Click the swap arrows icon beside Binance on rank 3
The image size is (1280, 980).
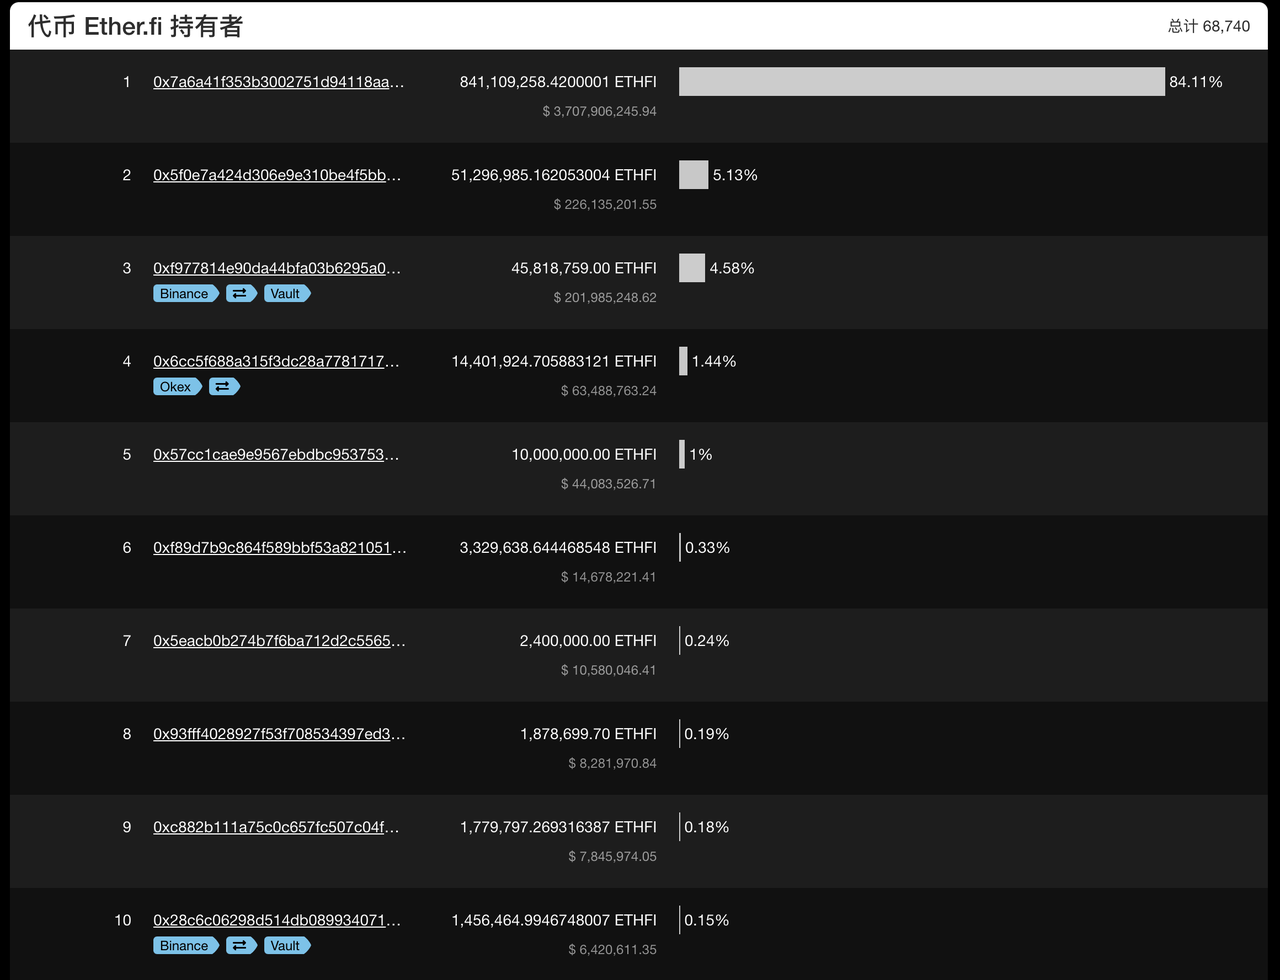tap(241, 293)
